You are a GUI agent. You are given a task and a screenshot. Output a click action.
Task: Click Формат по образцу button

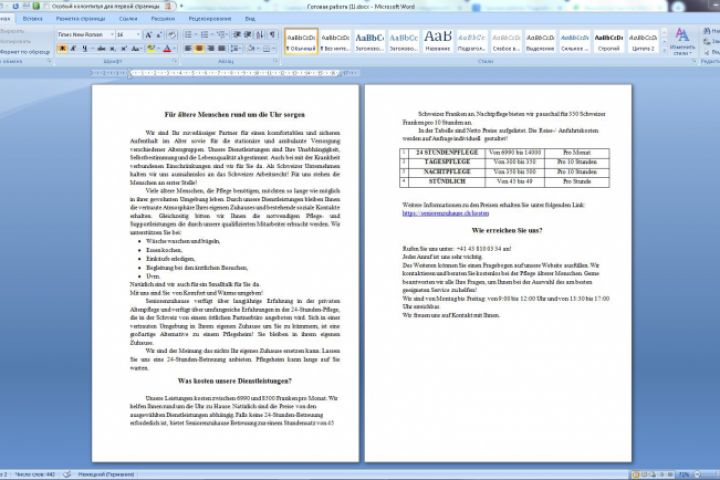(24, 52)
